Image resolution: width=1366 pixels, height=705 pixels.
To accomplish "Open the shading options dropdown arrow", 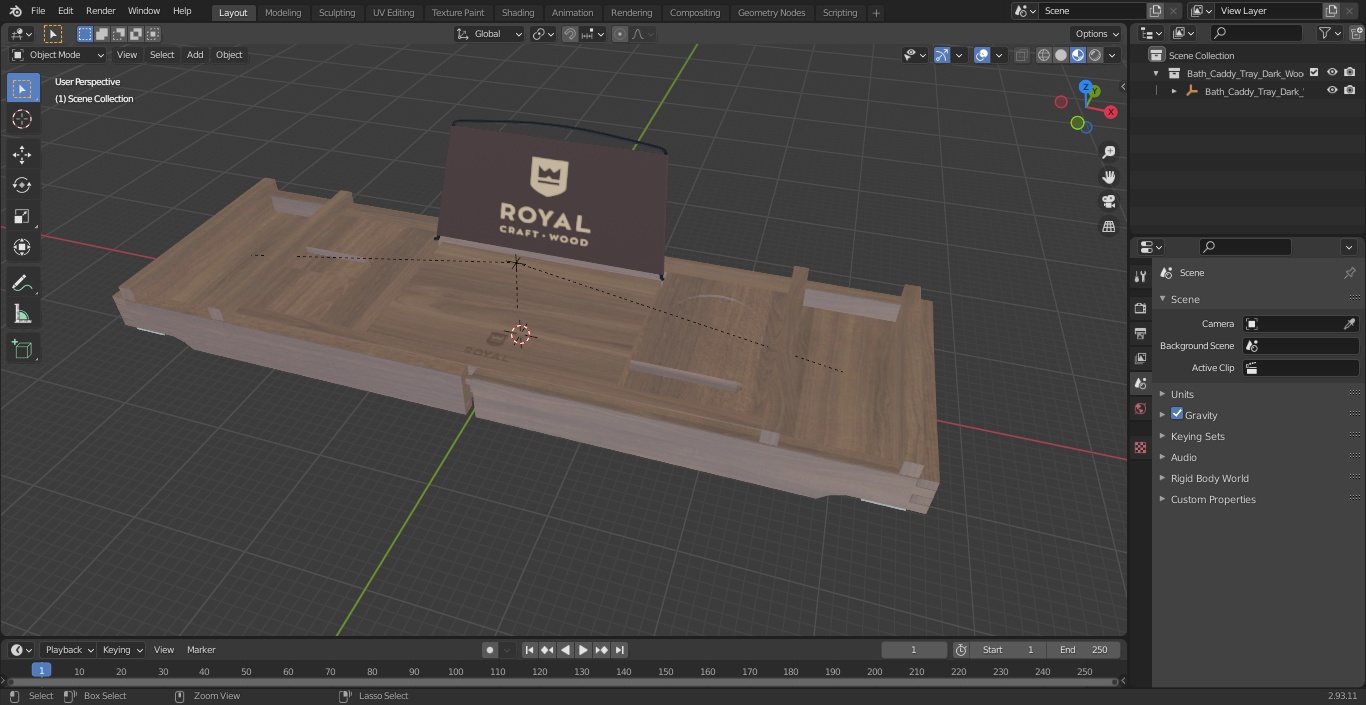I will point(1112,55).
